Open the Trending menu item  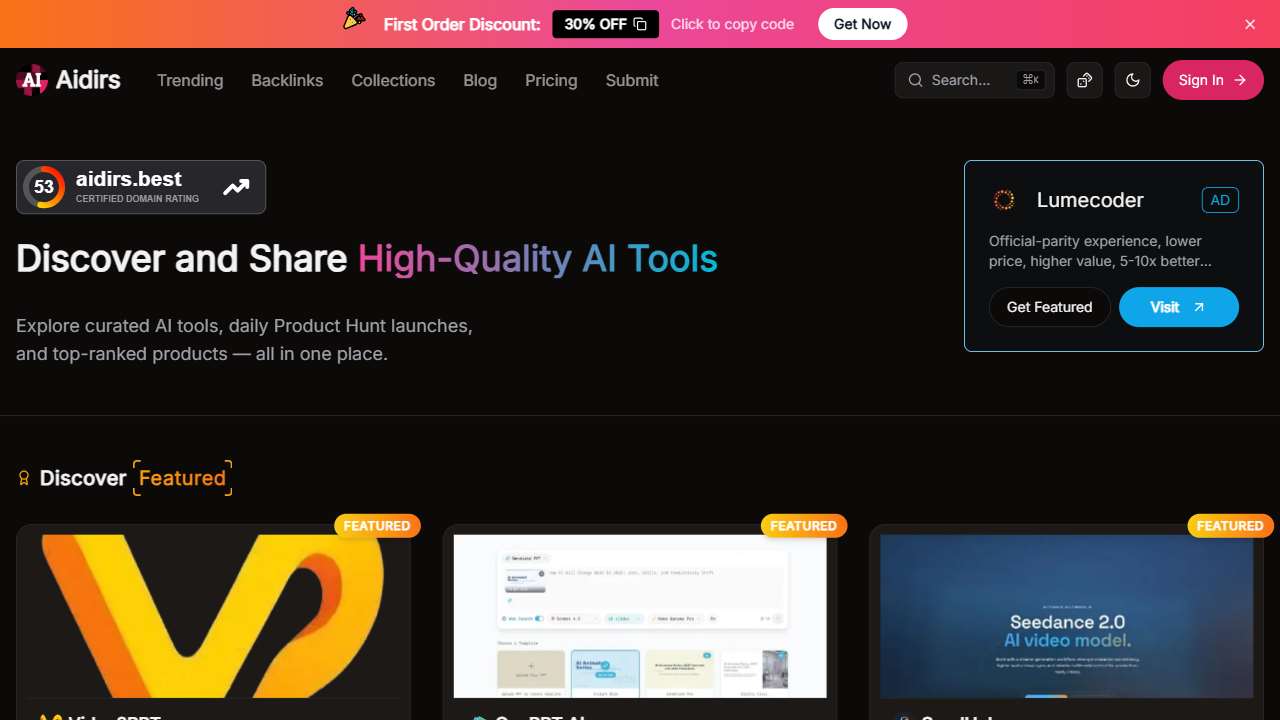tap(190, 80)
